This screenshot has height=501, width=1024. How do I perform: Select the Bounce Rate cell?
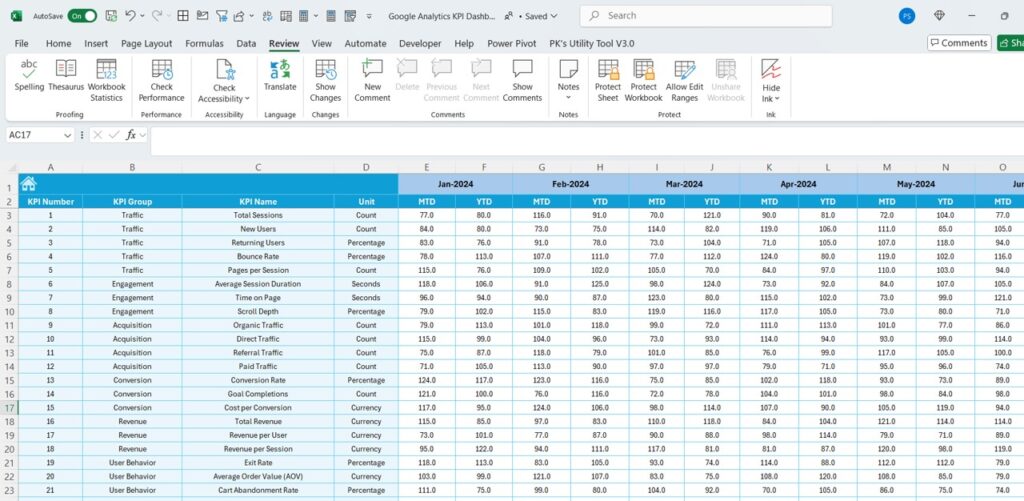point(258,256)
